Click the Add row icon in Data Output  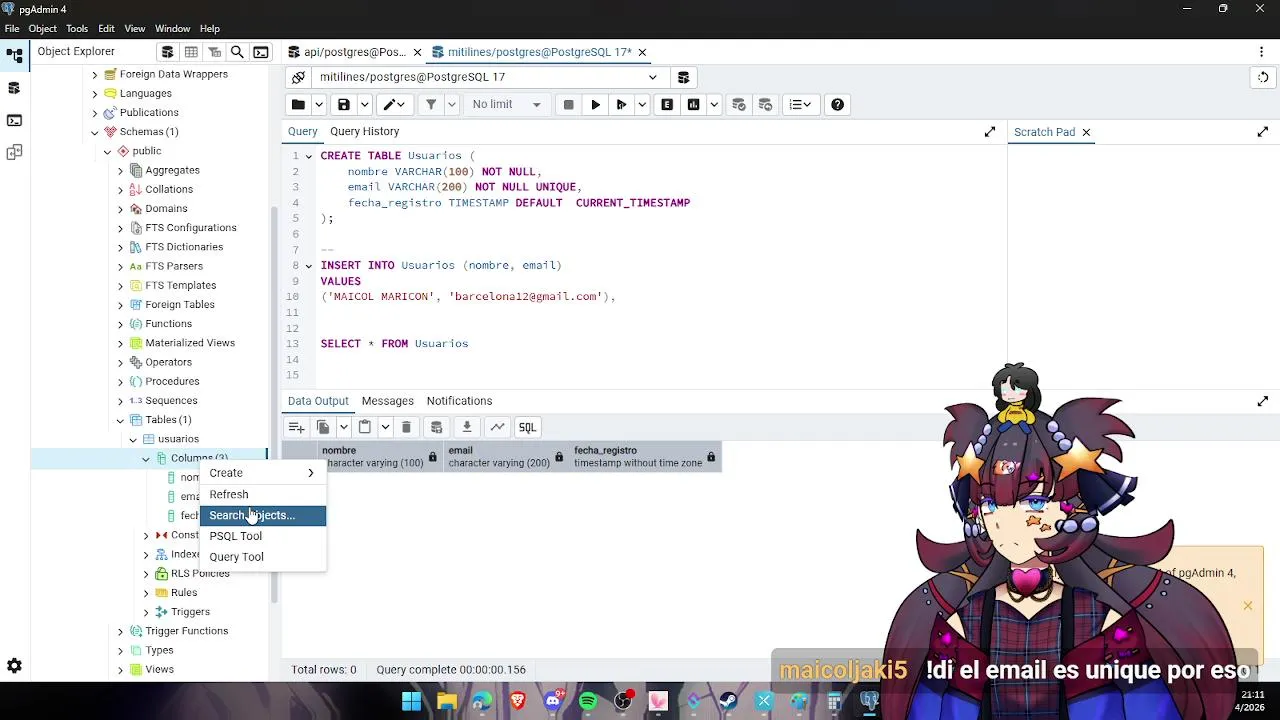tap(297, 427)
